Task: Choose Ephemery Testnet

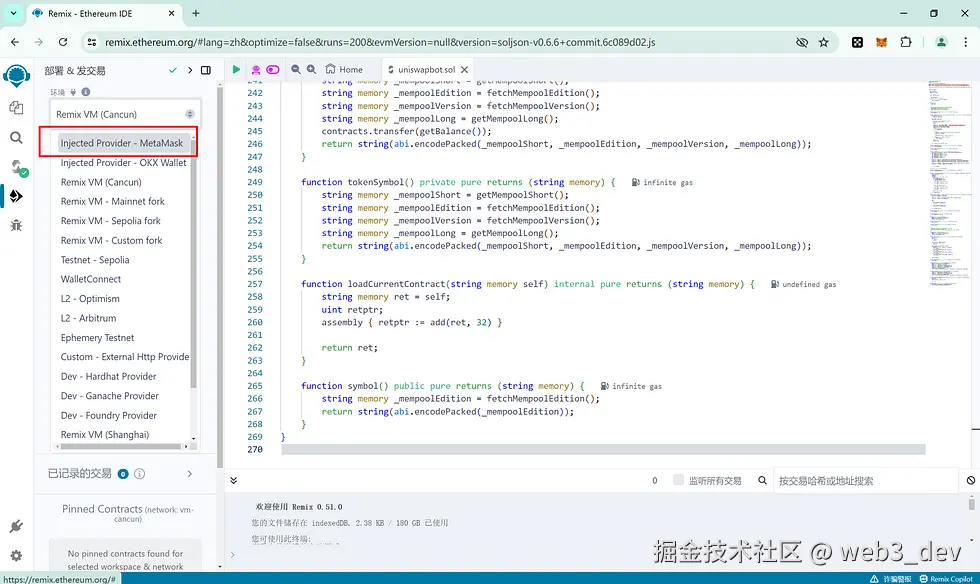Action: pyautogui.click(x=98, y=338)
